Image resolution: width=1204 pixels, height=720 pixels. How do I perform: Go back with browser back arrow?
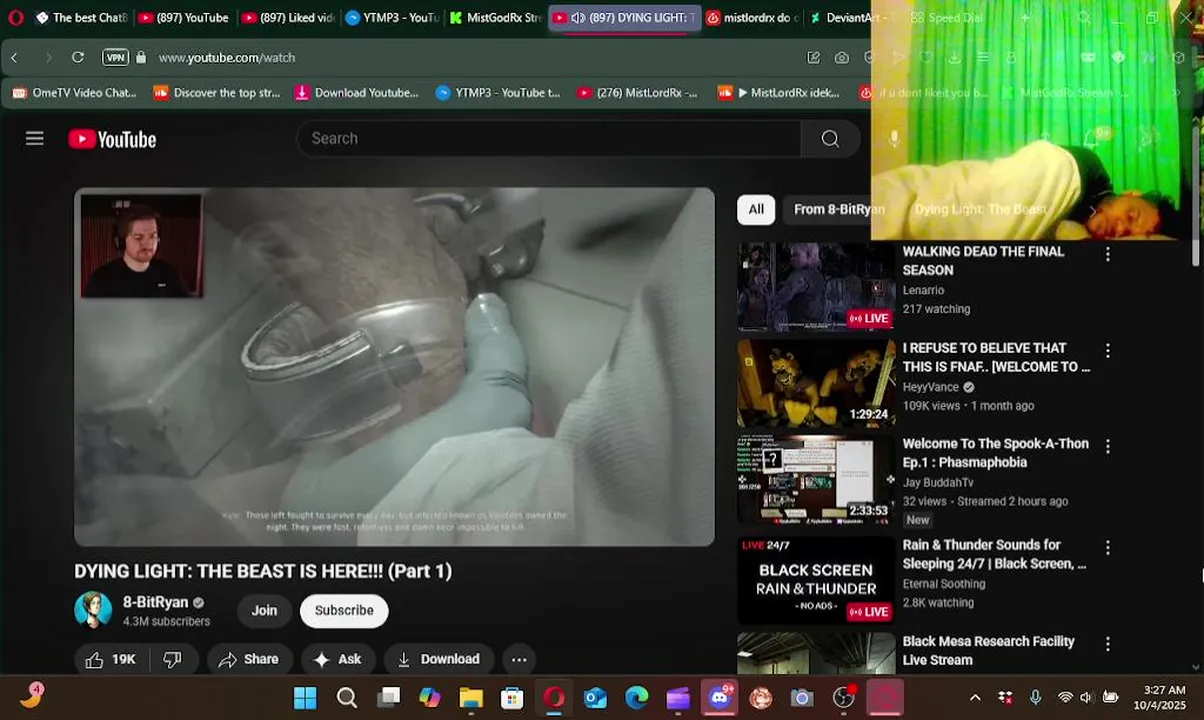click(x=15, y=58)
